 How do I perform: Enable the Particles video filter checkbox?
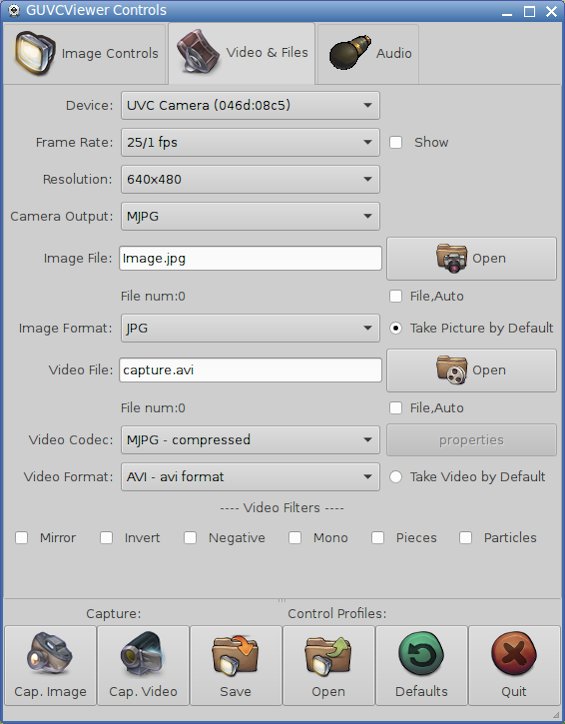[x=465, y=537]
